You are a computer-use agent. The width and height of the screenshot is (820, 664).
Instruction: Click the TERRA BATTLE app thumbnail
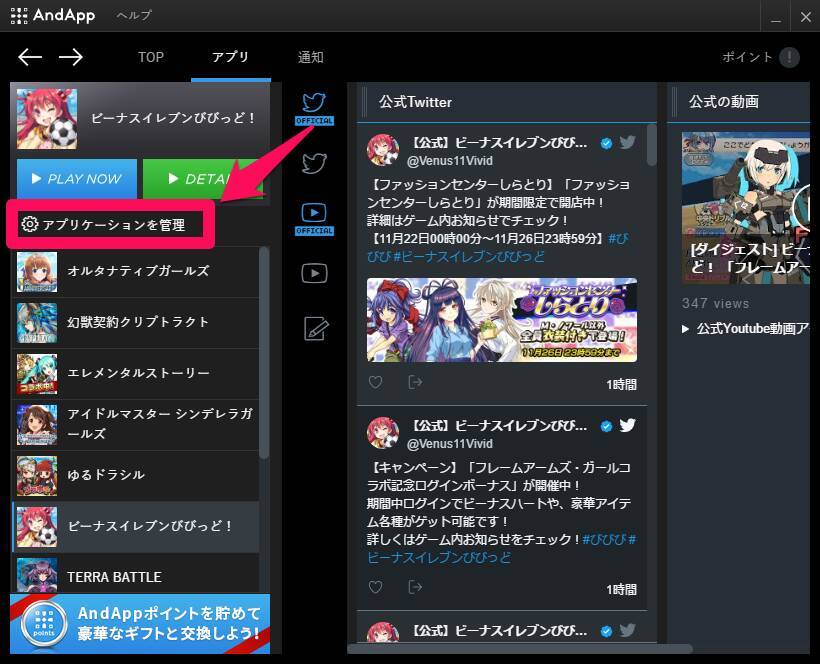pyautogui.click(x=37, y=575)
